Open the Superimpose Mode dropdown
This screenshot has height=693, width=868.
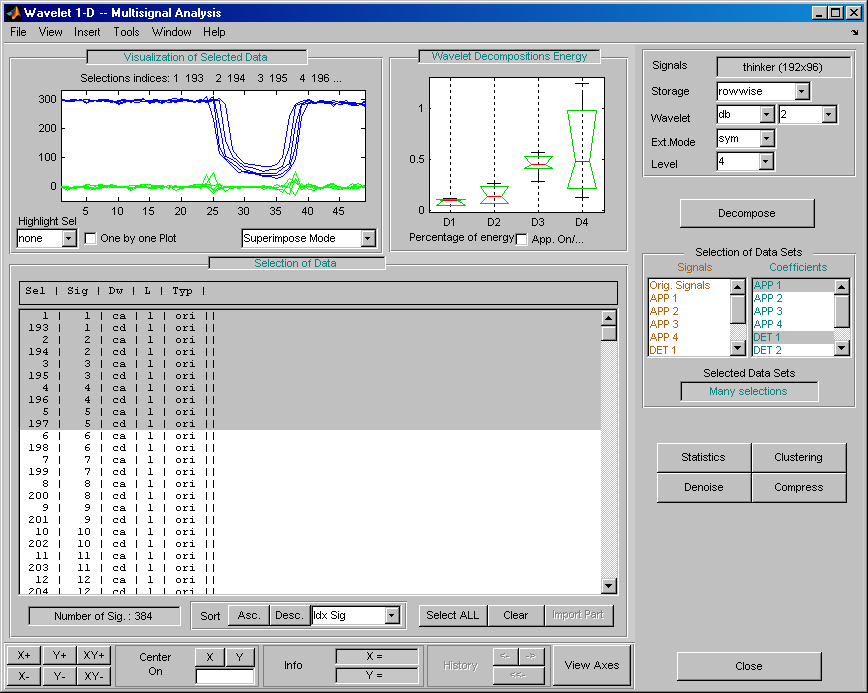(367, 239)
